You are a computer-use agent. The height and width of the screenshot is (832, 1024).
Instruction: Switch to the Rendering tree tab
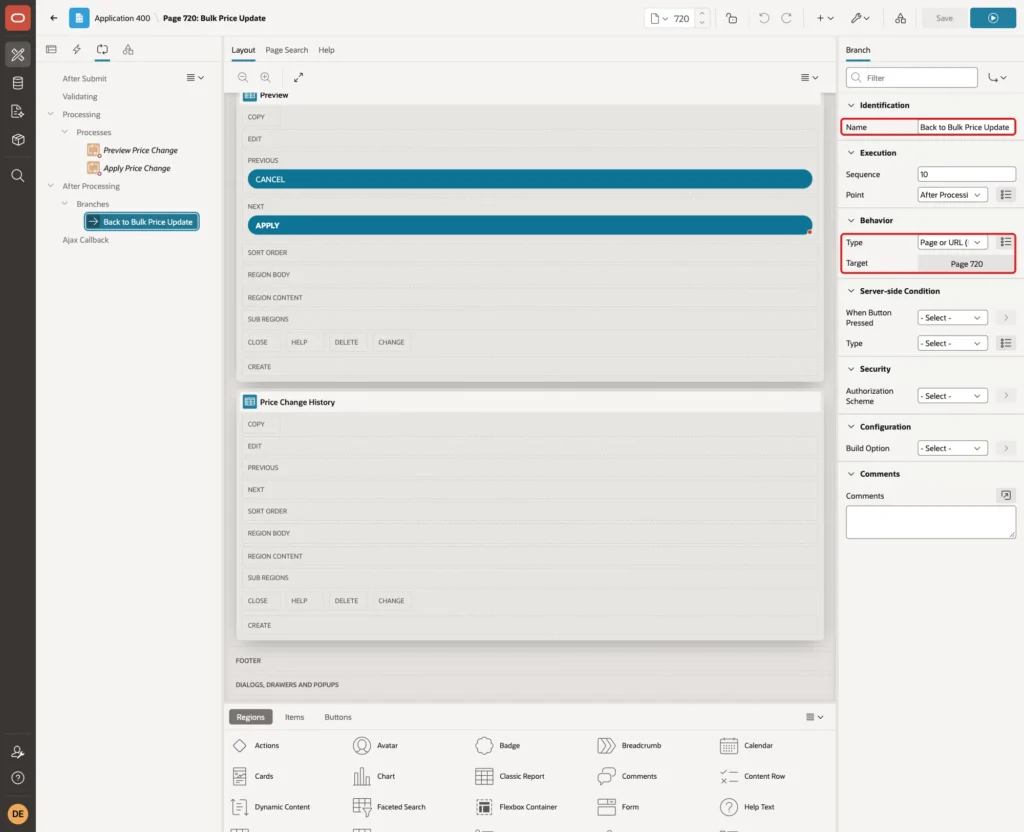point(52,50)
